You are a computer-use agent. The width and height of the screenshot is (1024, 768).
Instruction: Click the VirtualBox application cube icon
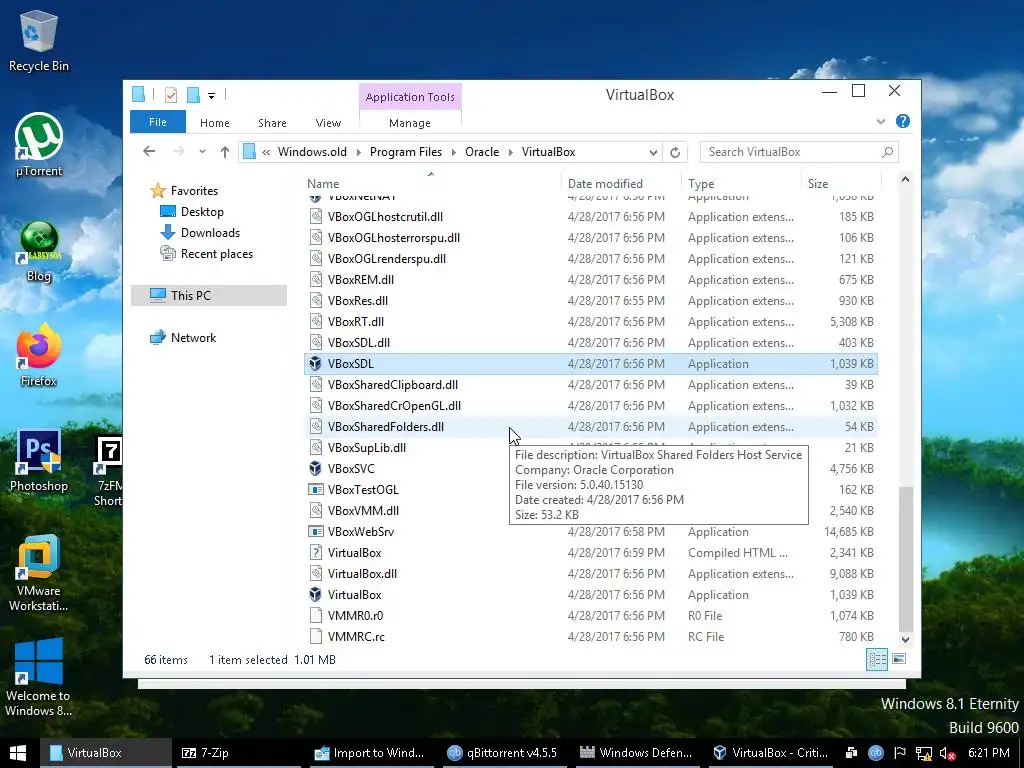coord(315,594)
